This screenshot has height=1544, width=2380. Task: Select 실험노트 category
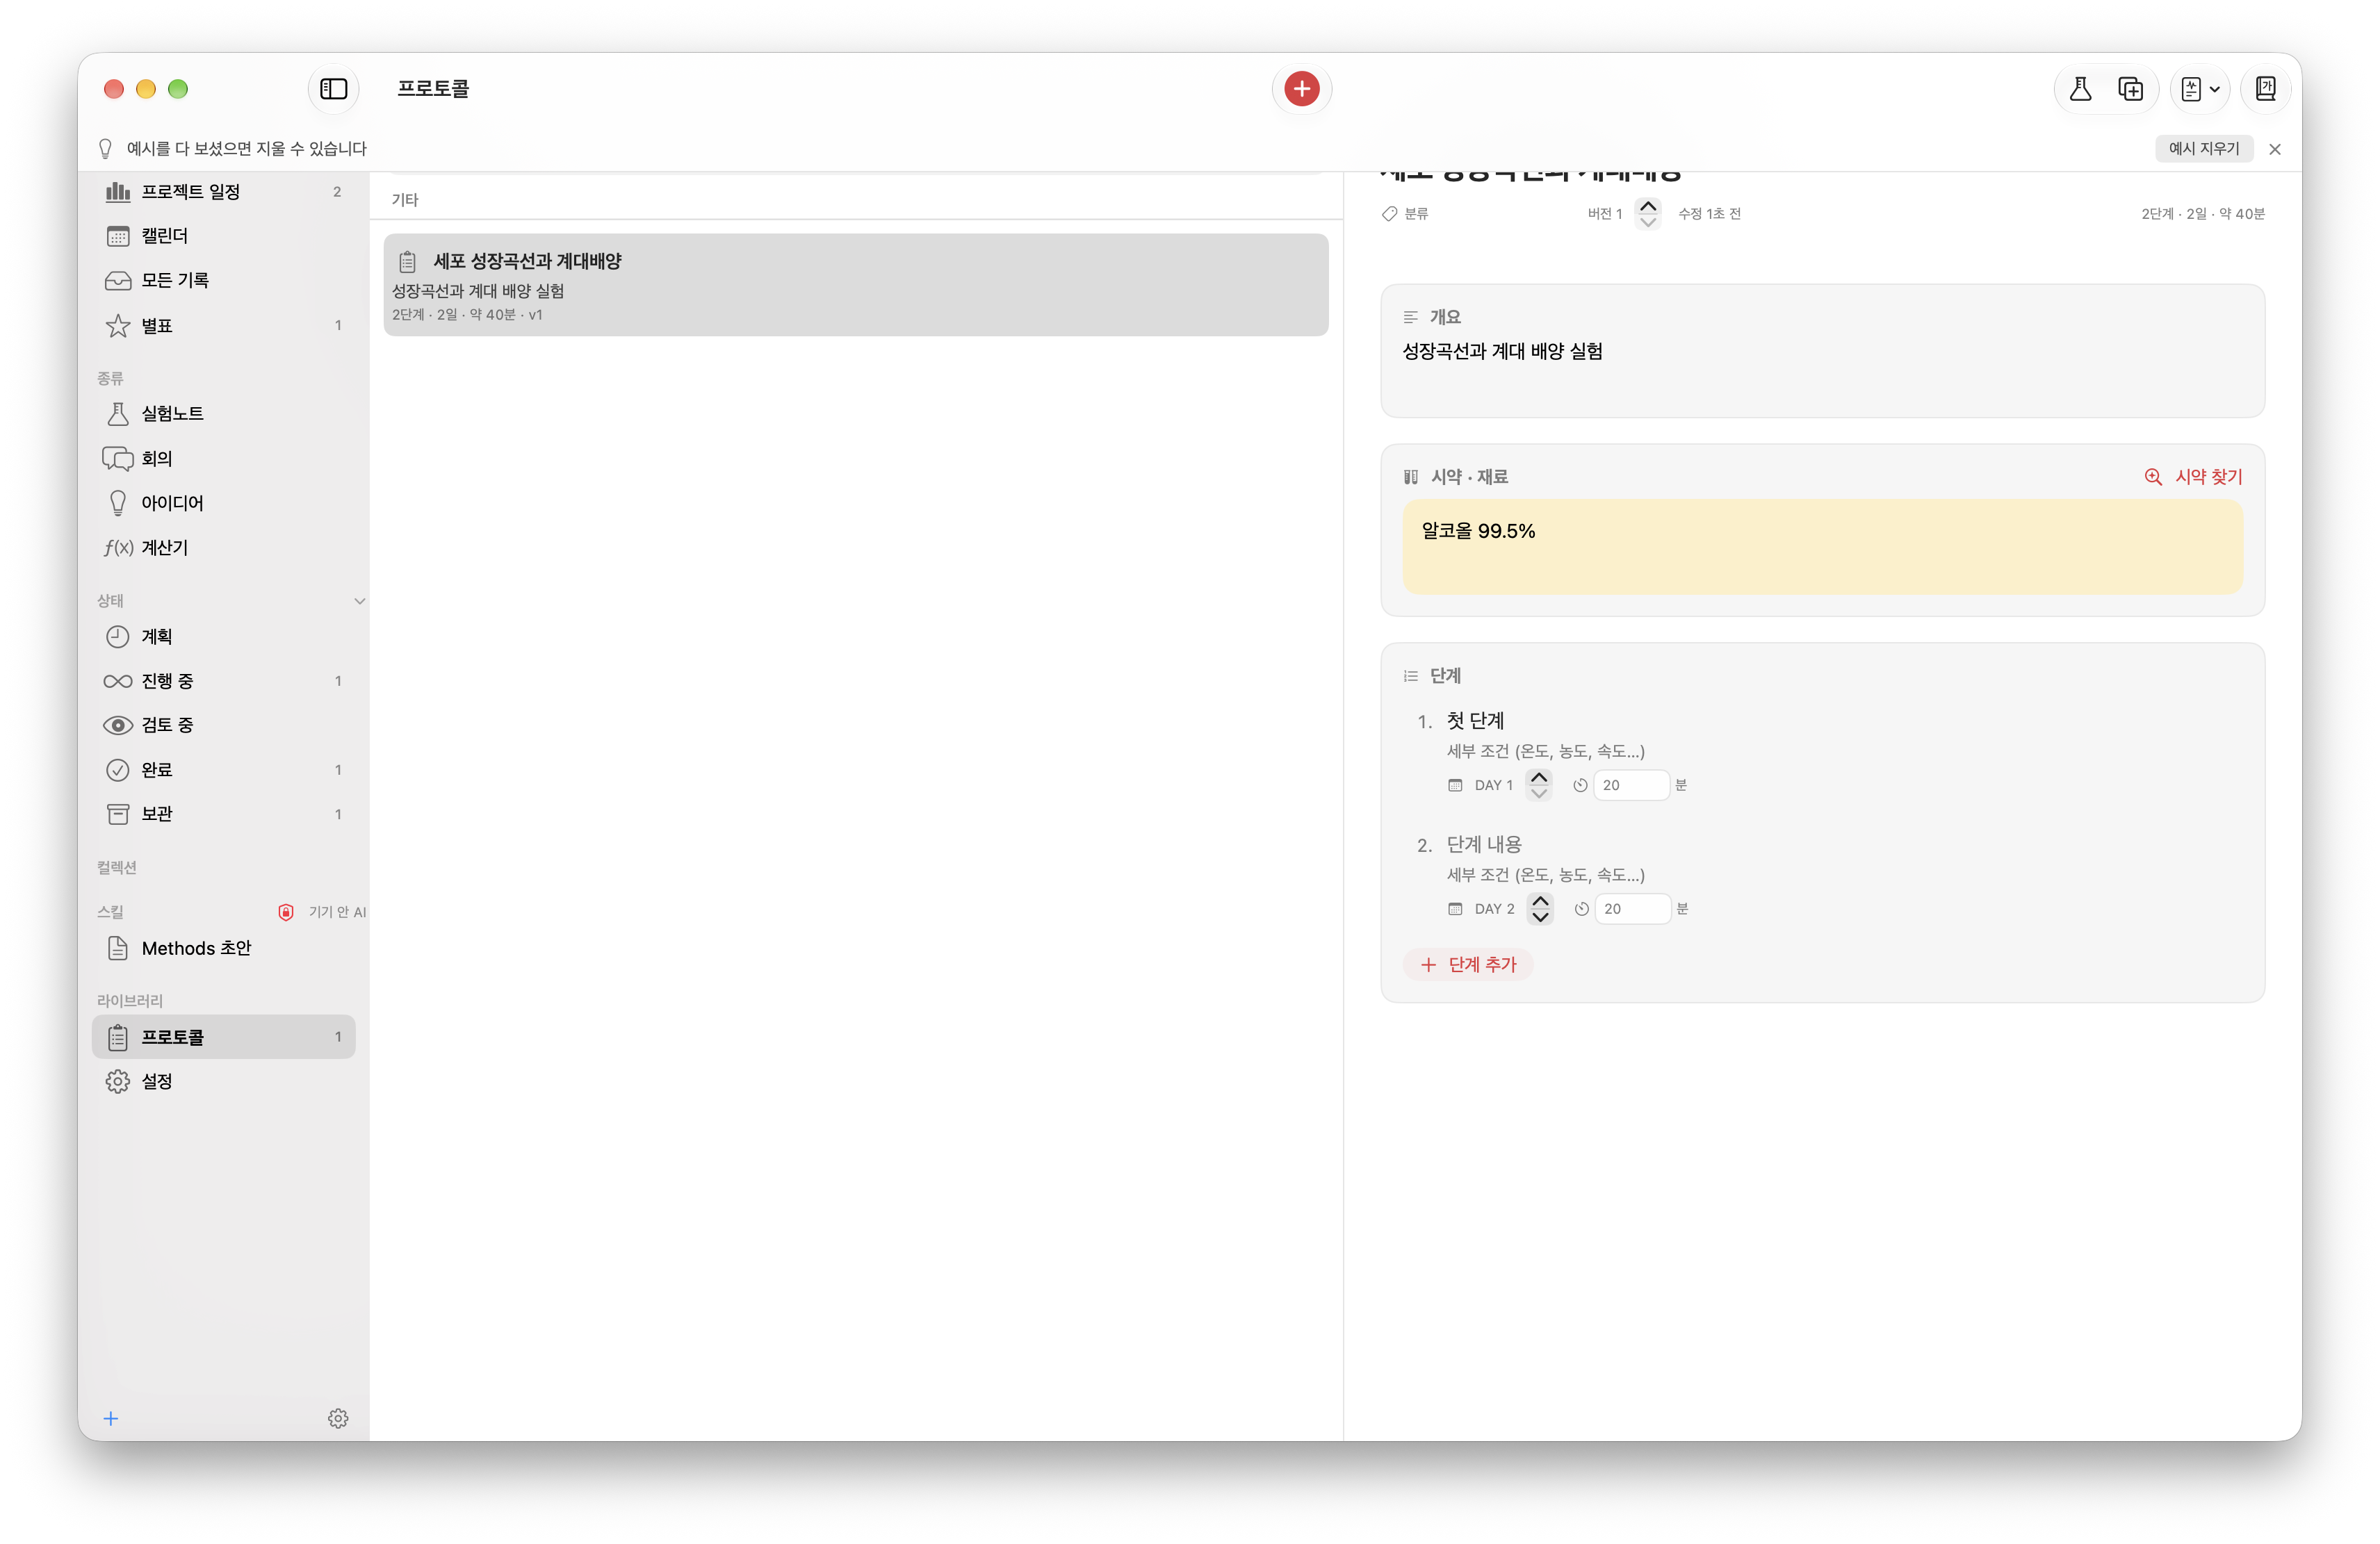tap(224, 413)
